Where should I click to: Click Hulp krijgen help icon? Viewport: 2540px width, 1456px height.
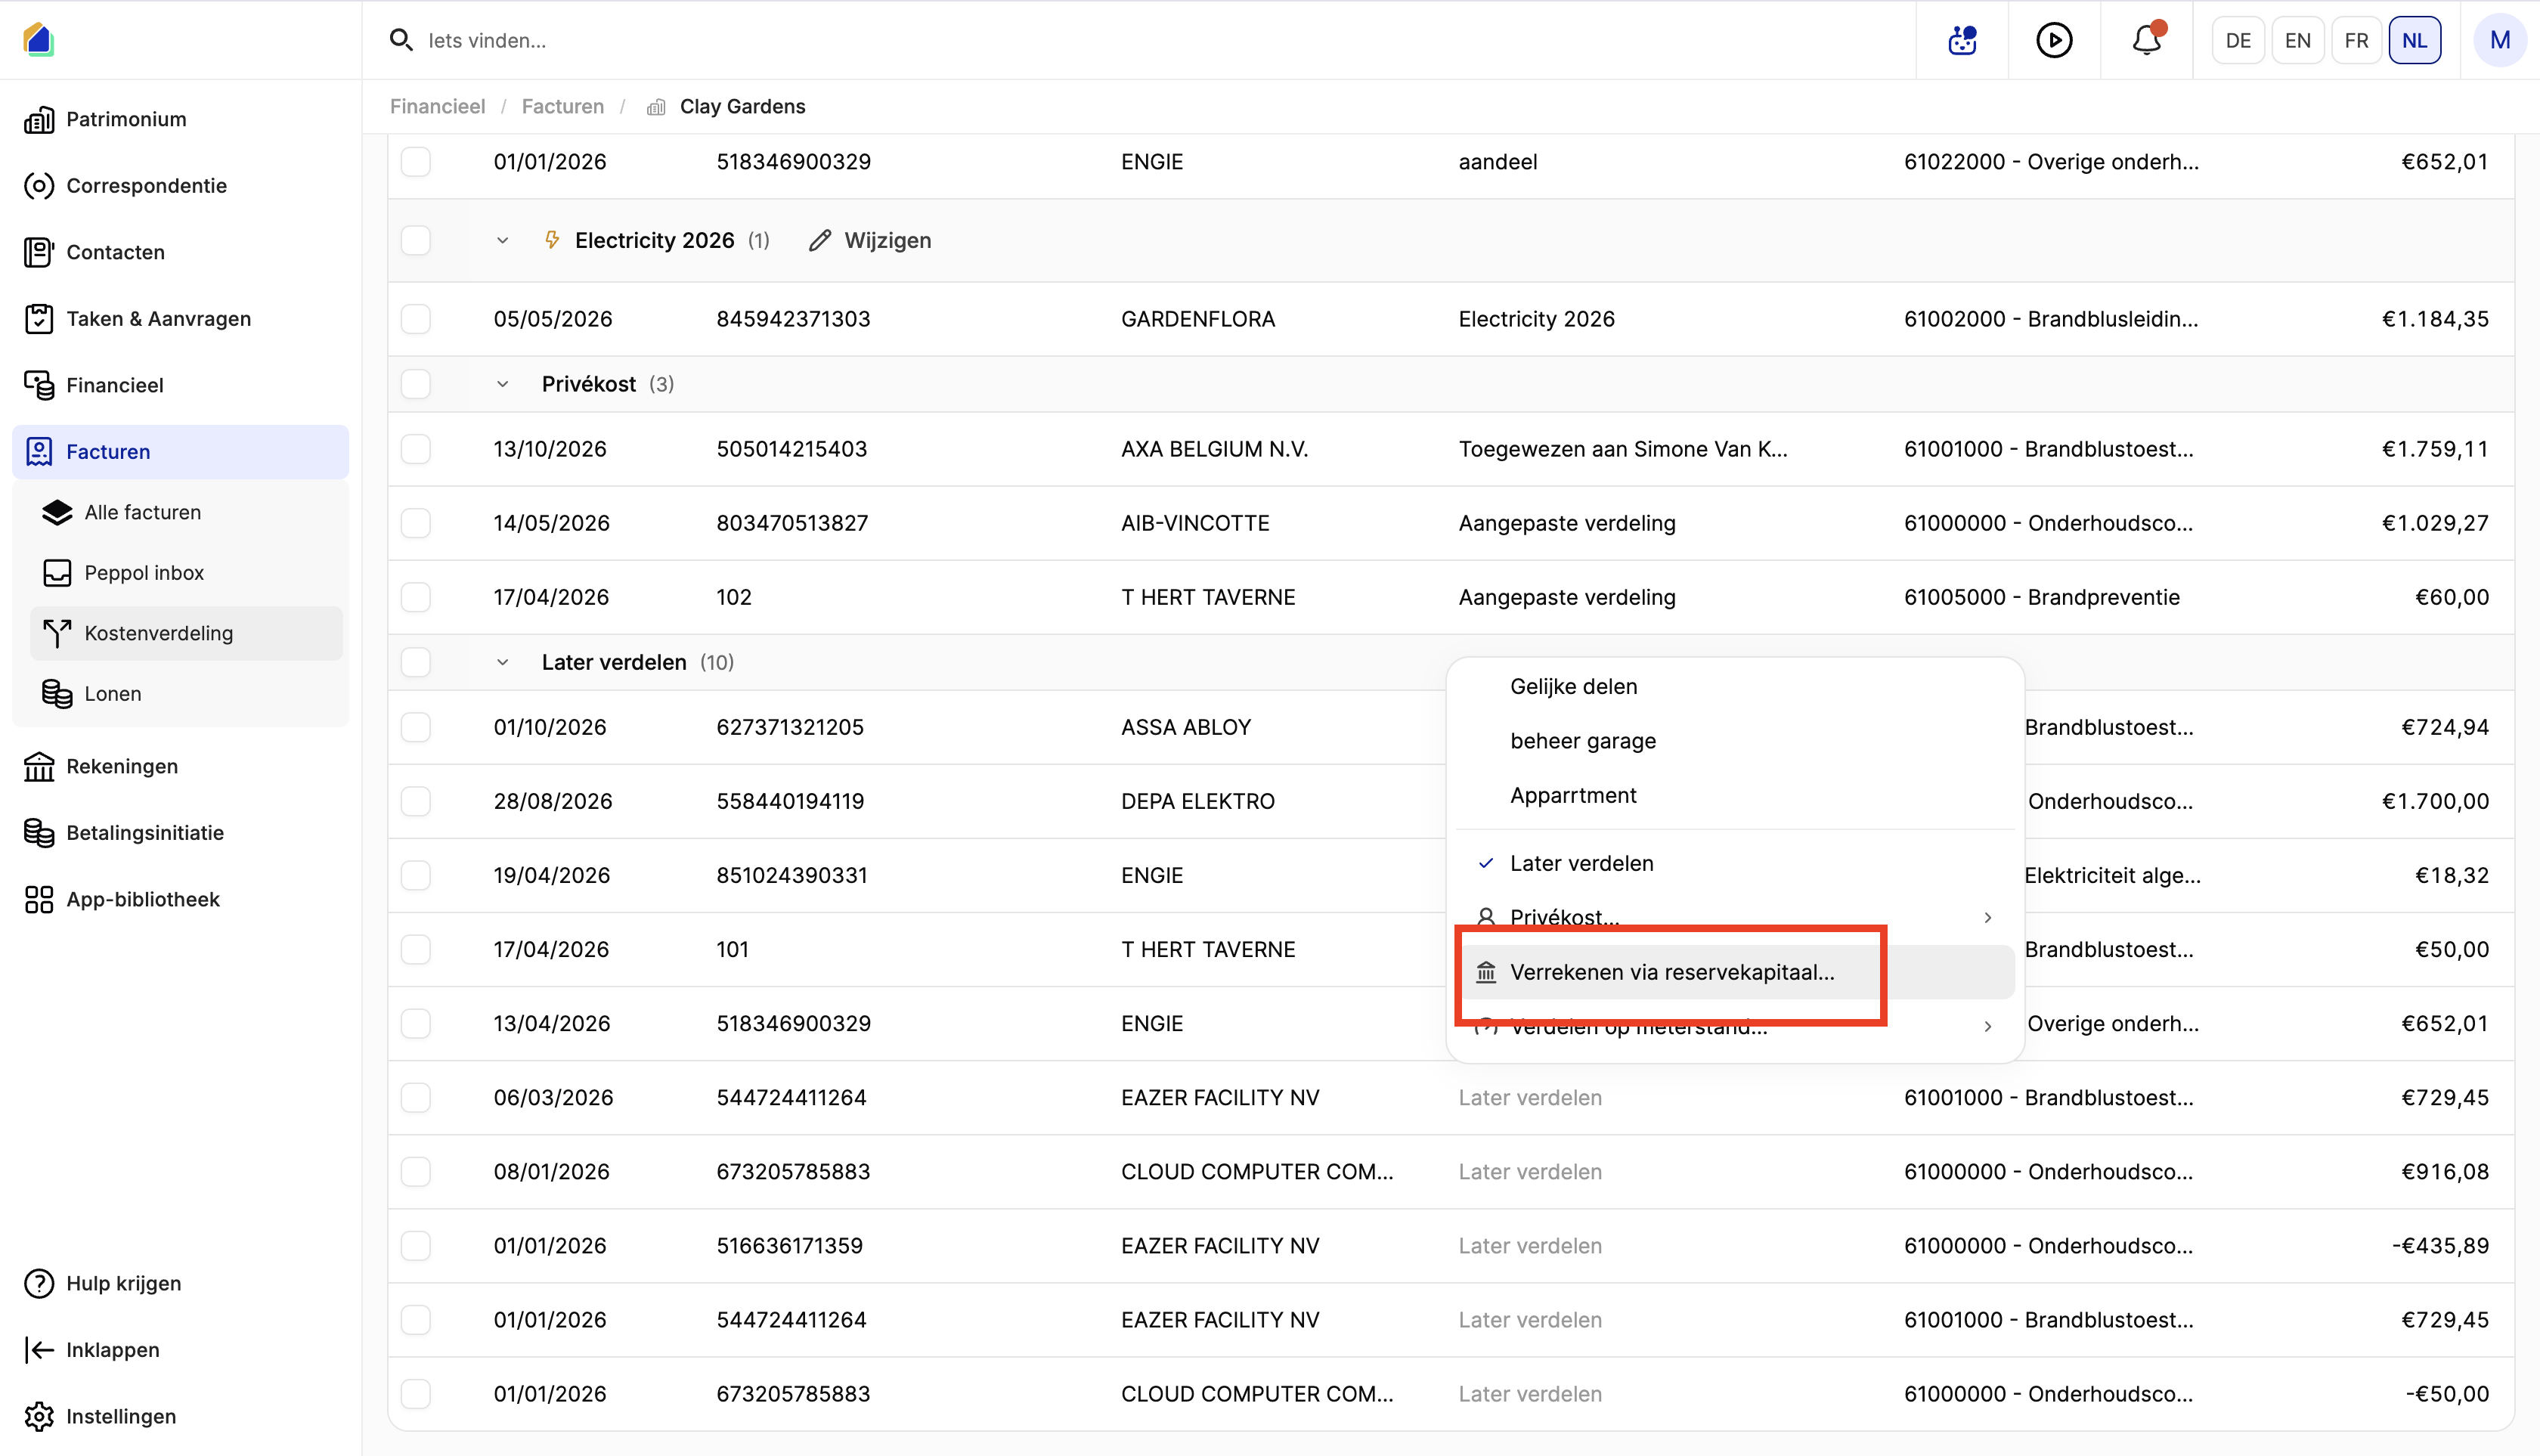coord(40,1283)
